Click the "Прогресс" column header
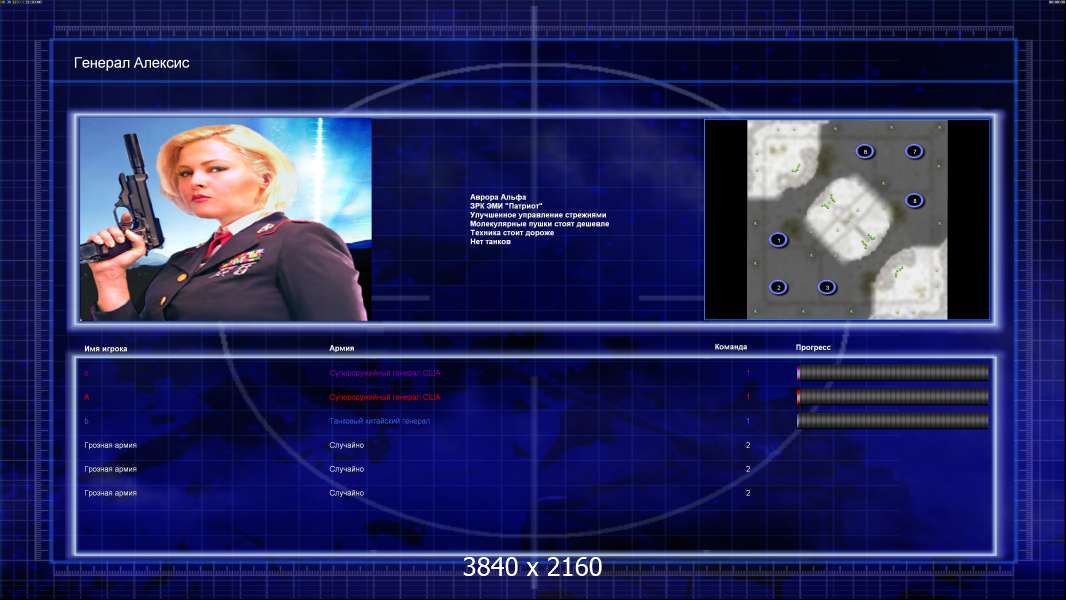 [813, 347]
